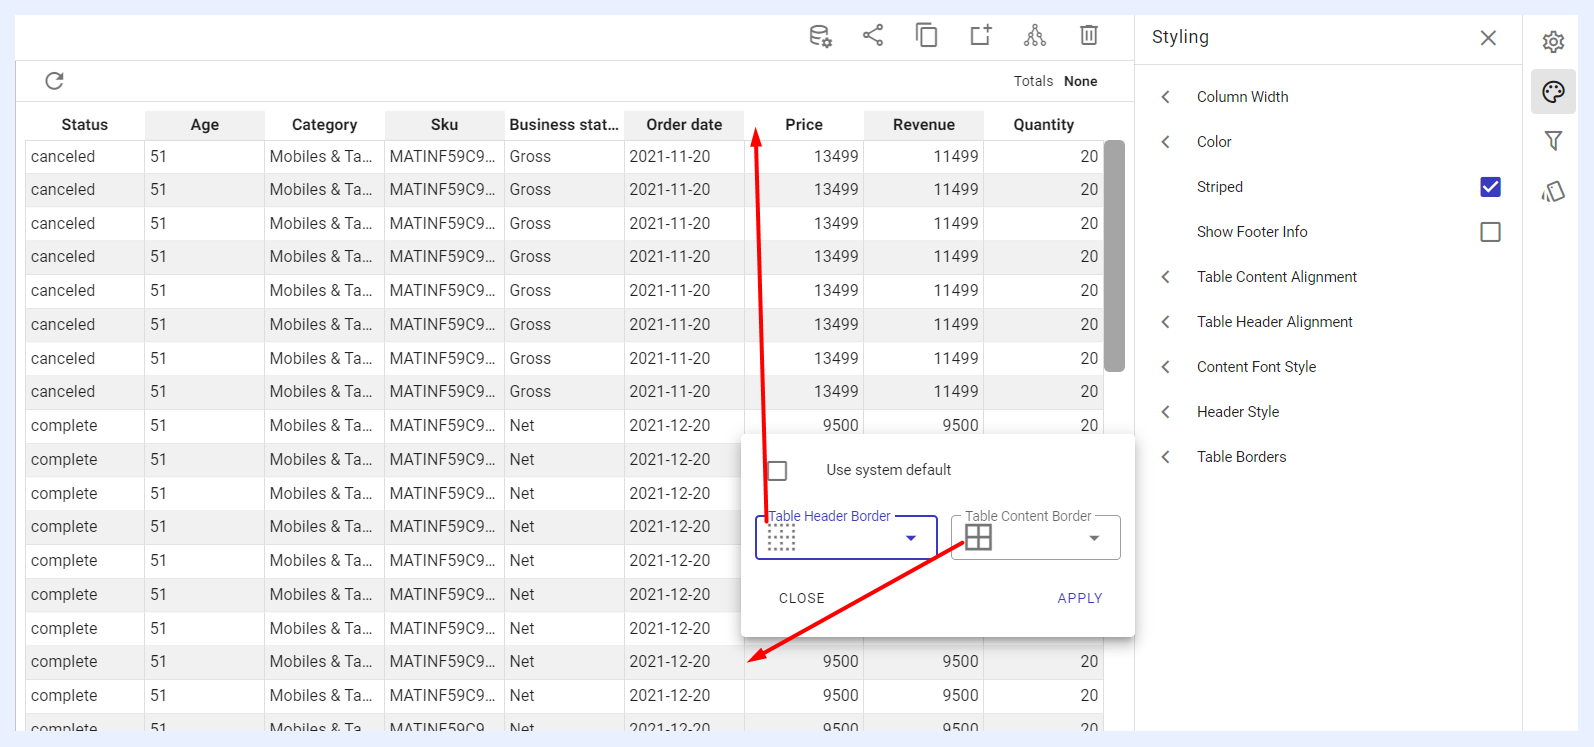This screenshot has width=1594, height=747.
Task: Open the Table Content Border dropdown
Action: click(1036, 538)
